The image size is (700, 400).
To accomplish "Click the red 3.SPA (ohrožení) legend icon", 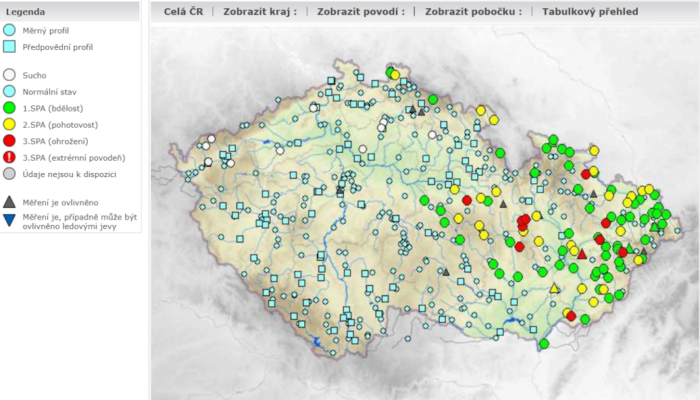I will click(x=9, y=141).
